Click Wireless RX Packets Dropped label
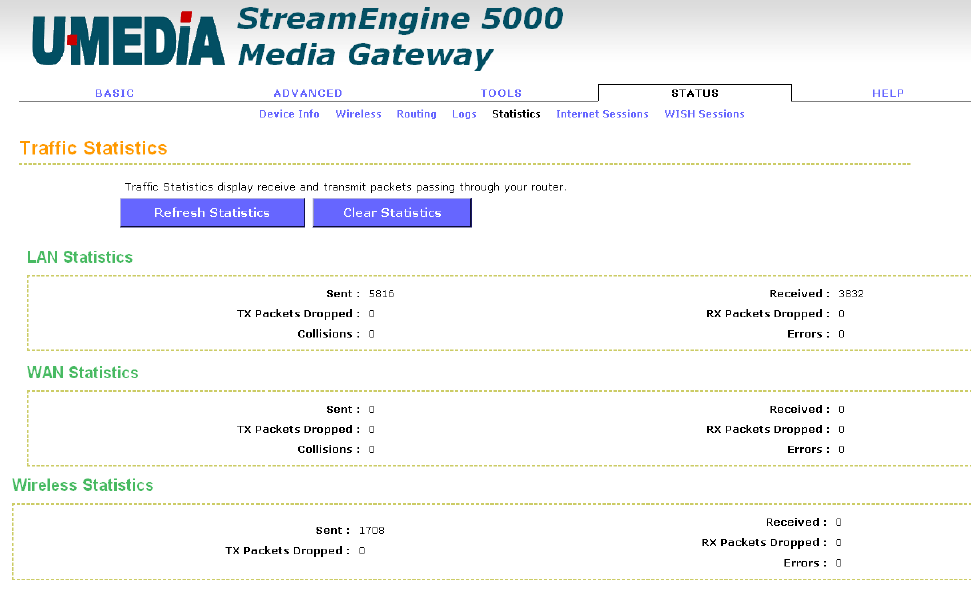The width and height of the screenshot is (971, 593). click(x=764, y=543)
